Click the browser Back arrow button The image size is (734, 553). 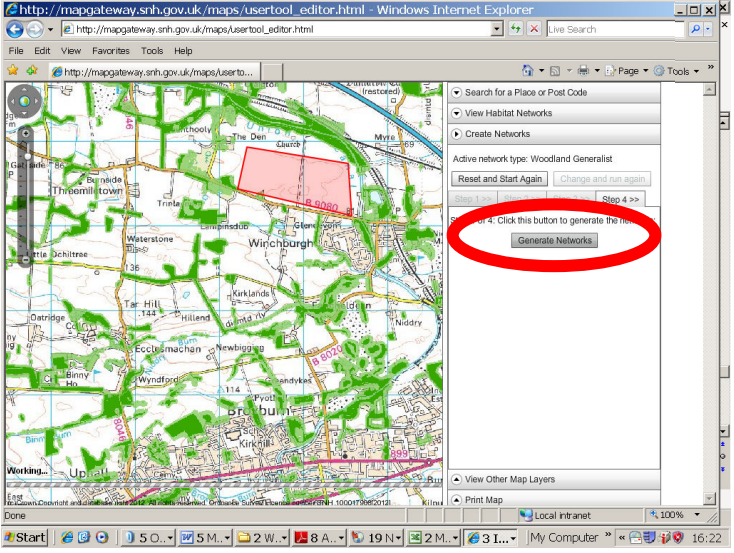pyautogui.click(x=15, y=29)
